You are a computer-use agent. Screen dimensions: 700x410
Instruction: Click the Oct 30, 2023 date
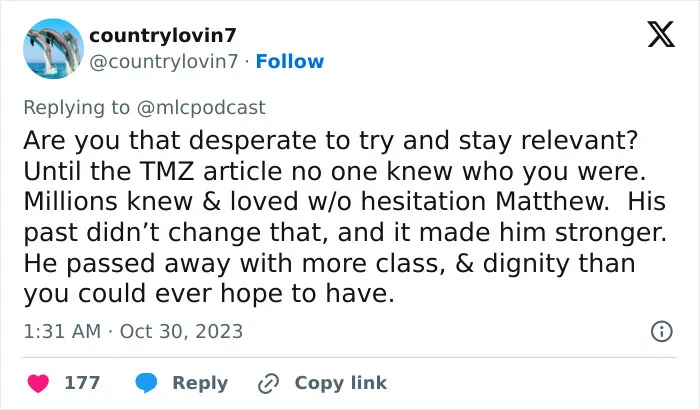point(181,331)
